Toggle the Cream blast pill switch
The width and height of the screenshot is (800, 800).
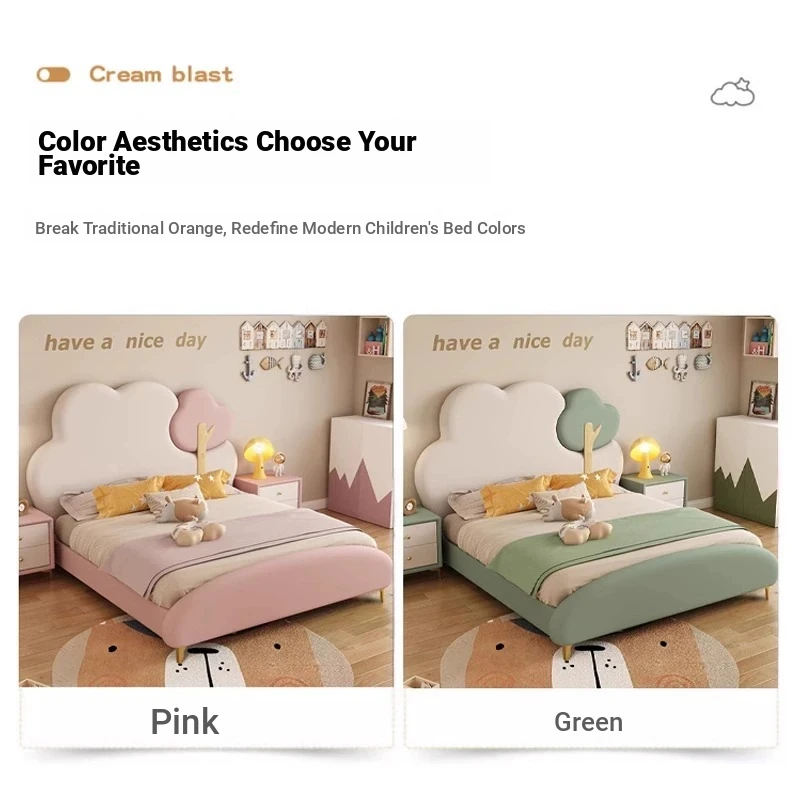53,75
